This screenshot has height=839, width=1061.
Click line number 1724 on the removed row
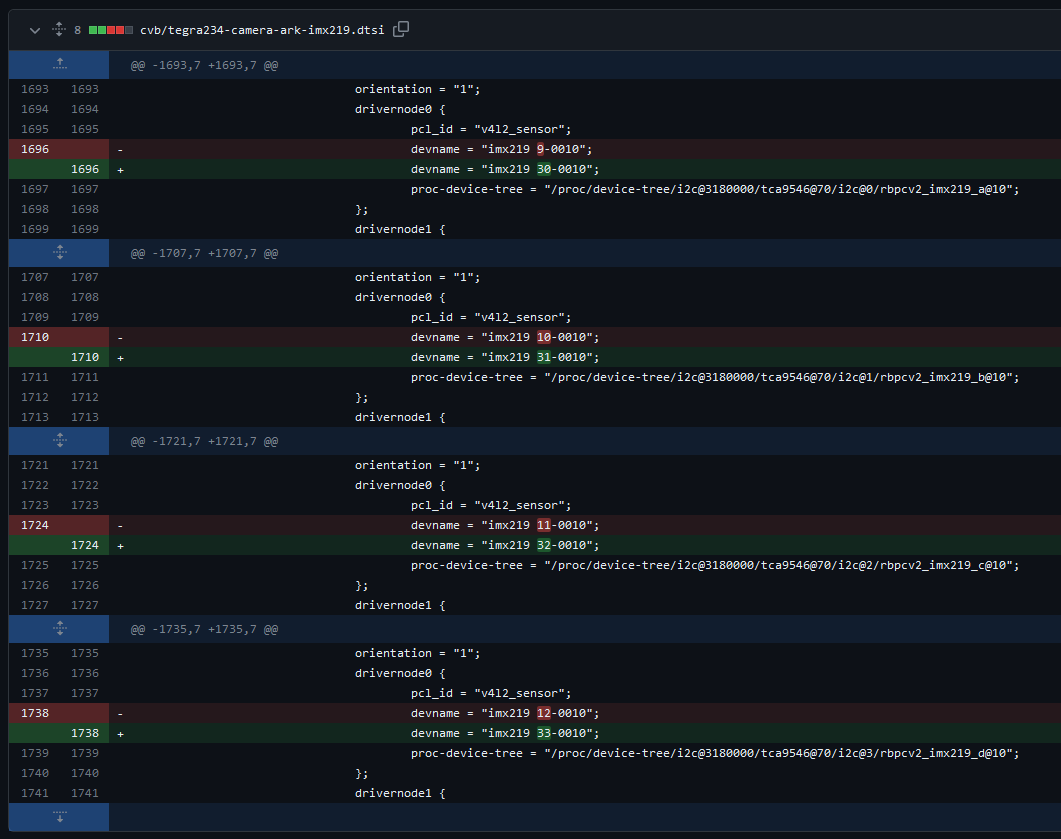[x=34, y=525]
